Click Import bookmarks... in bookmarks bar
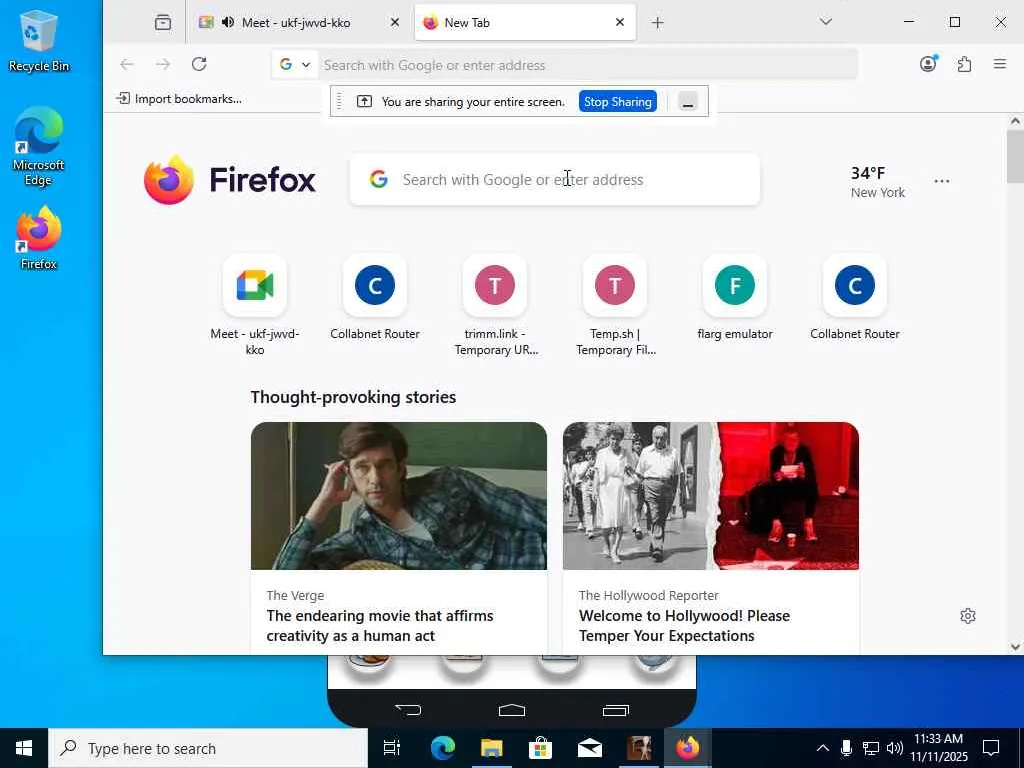The width and height of the screenshot is (1024, 768). pyautogui.click(x=179, y=99)
